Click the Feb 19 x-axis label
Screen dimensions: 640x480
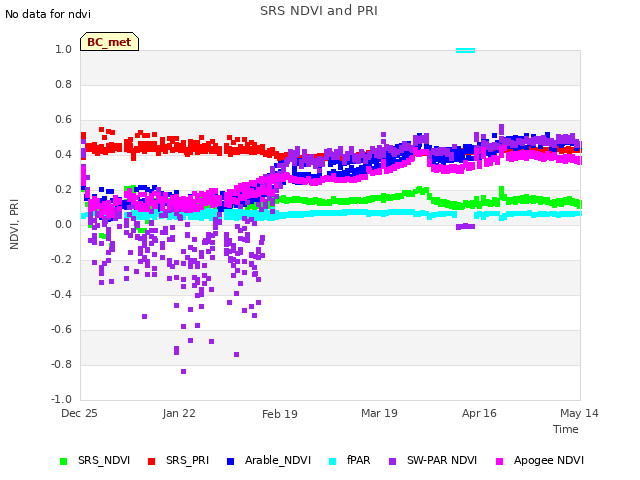tap(280, 414)
